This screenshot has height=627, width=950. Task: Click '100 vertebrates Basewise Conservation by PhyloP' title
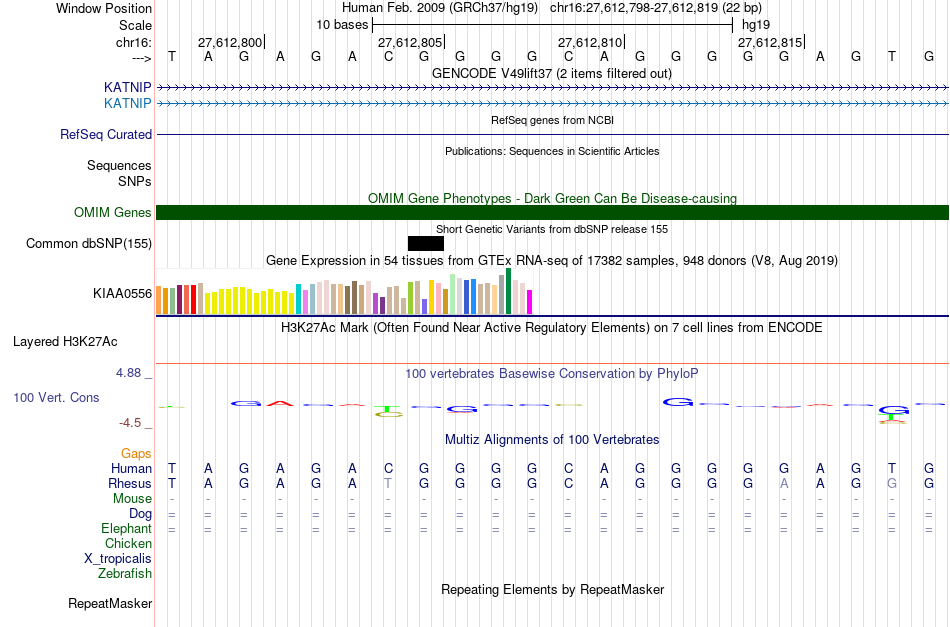coord(552,374)
